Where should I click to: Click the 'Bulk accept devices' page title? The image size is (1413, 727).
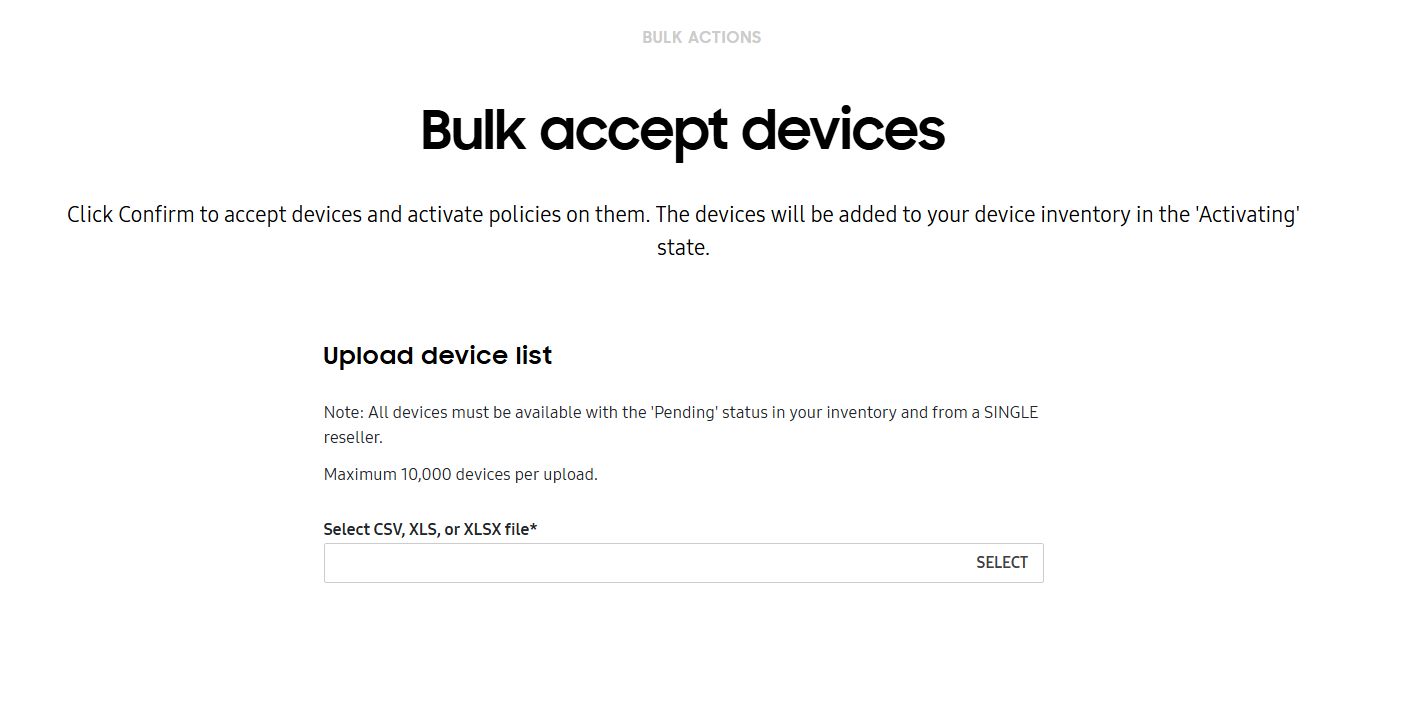683,130
